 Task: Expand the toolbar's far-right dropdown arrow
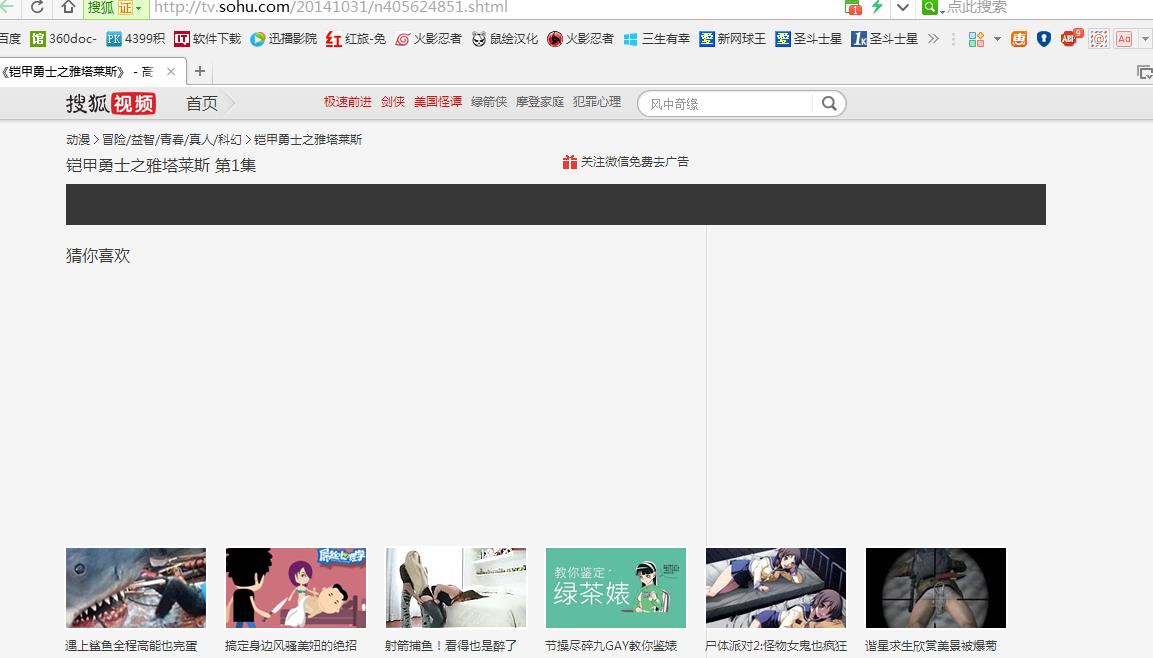click(x=1145, y=39)
